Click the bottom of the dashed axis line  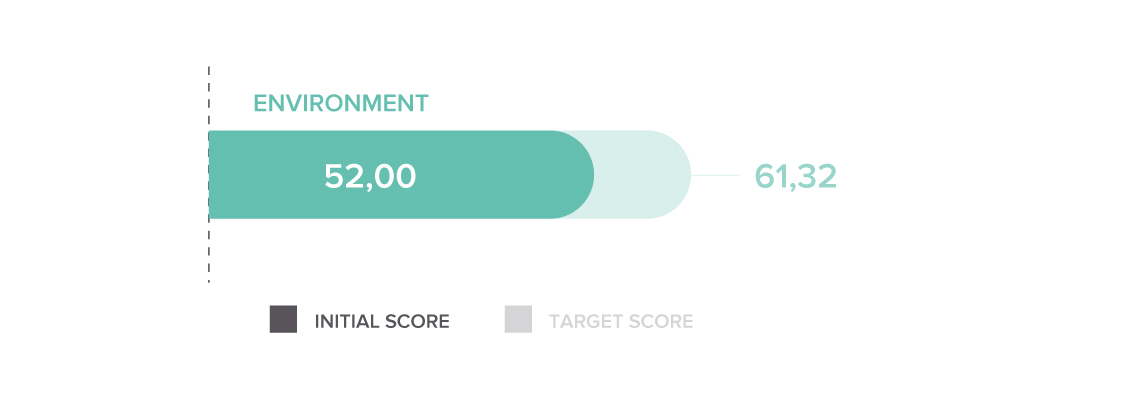point(209,278)
